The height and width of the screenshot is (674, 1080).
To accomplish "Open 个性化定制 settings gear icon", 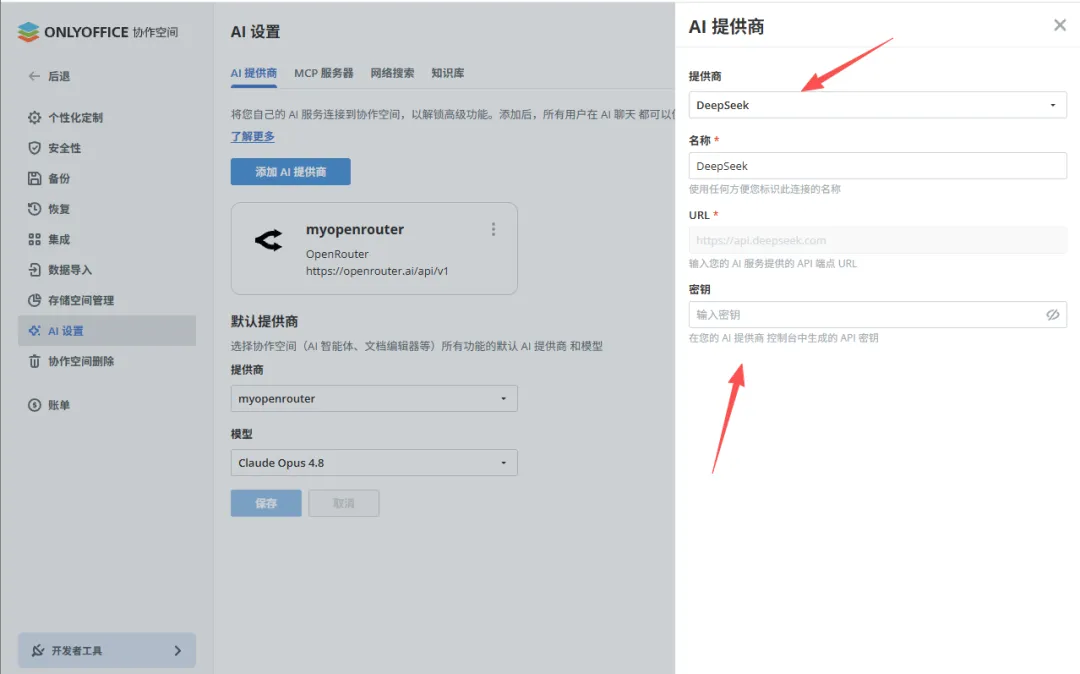I will pyautogui.click(x=34, y=117).
